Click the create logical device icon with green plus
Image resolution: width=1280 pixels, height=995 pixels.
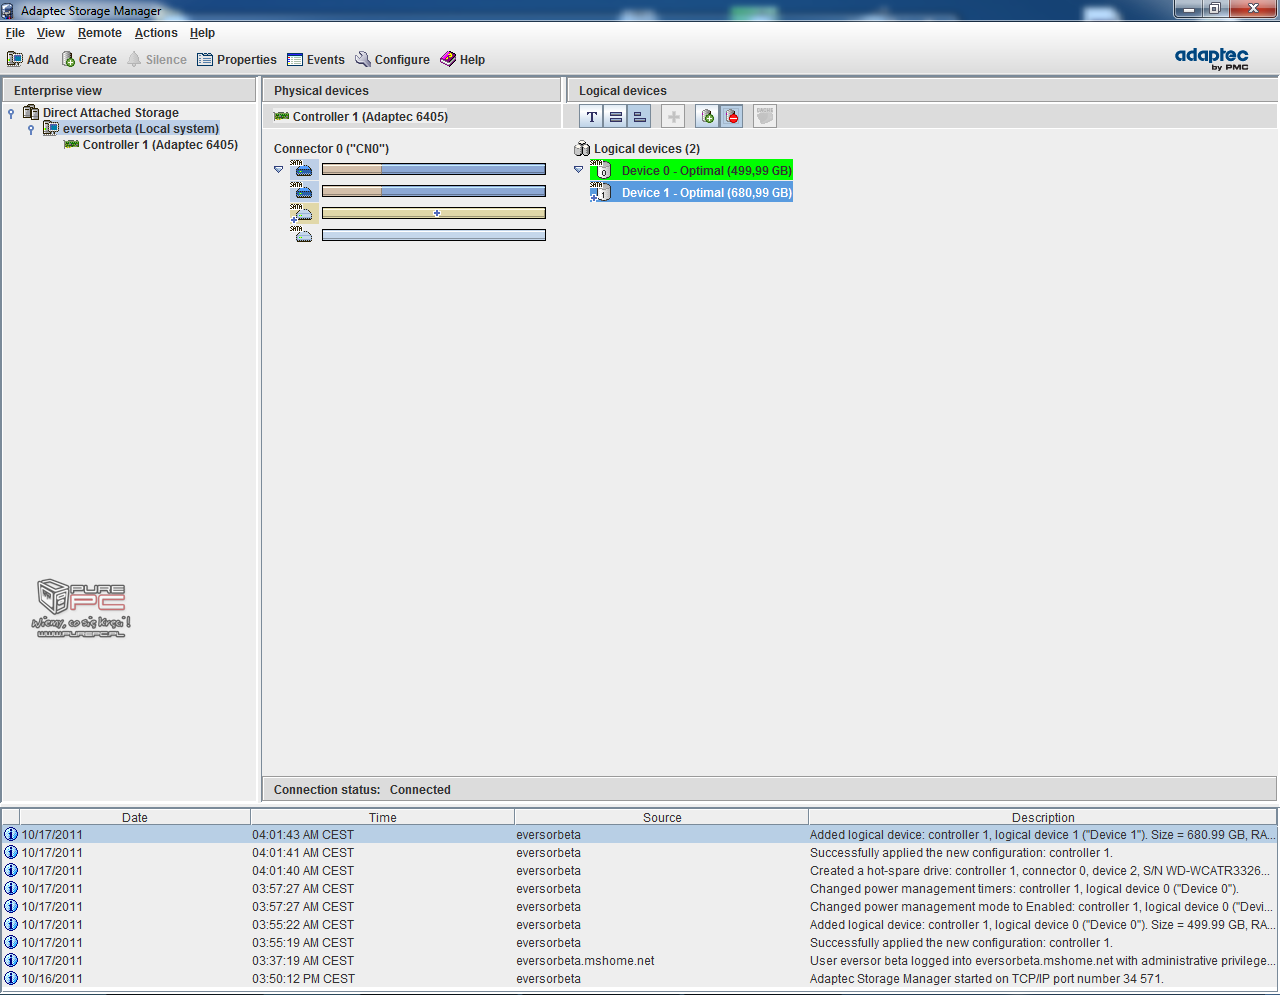click(x=707, y=117)
